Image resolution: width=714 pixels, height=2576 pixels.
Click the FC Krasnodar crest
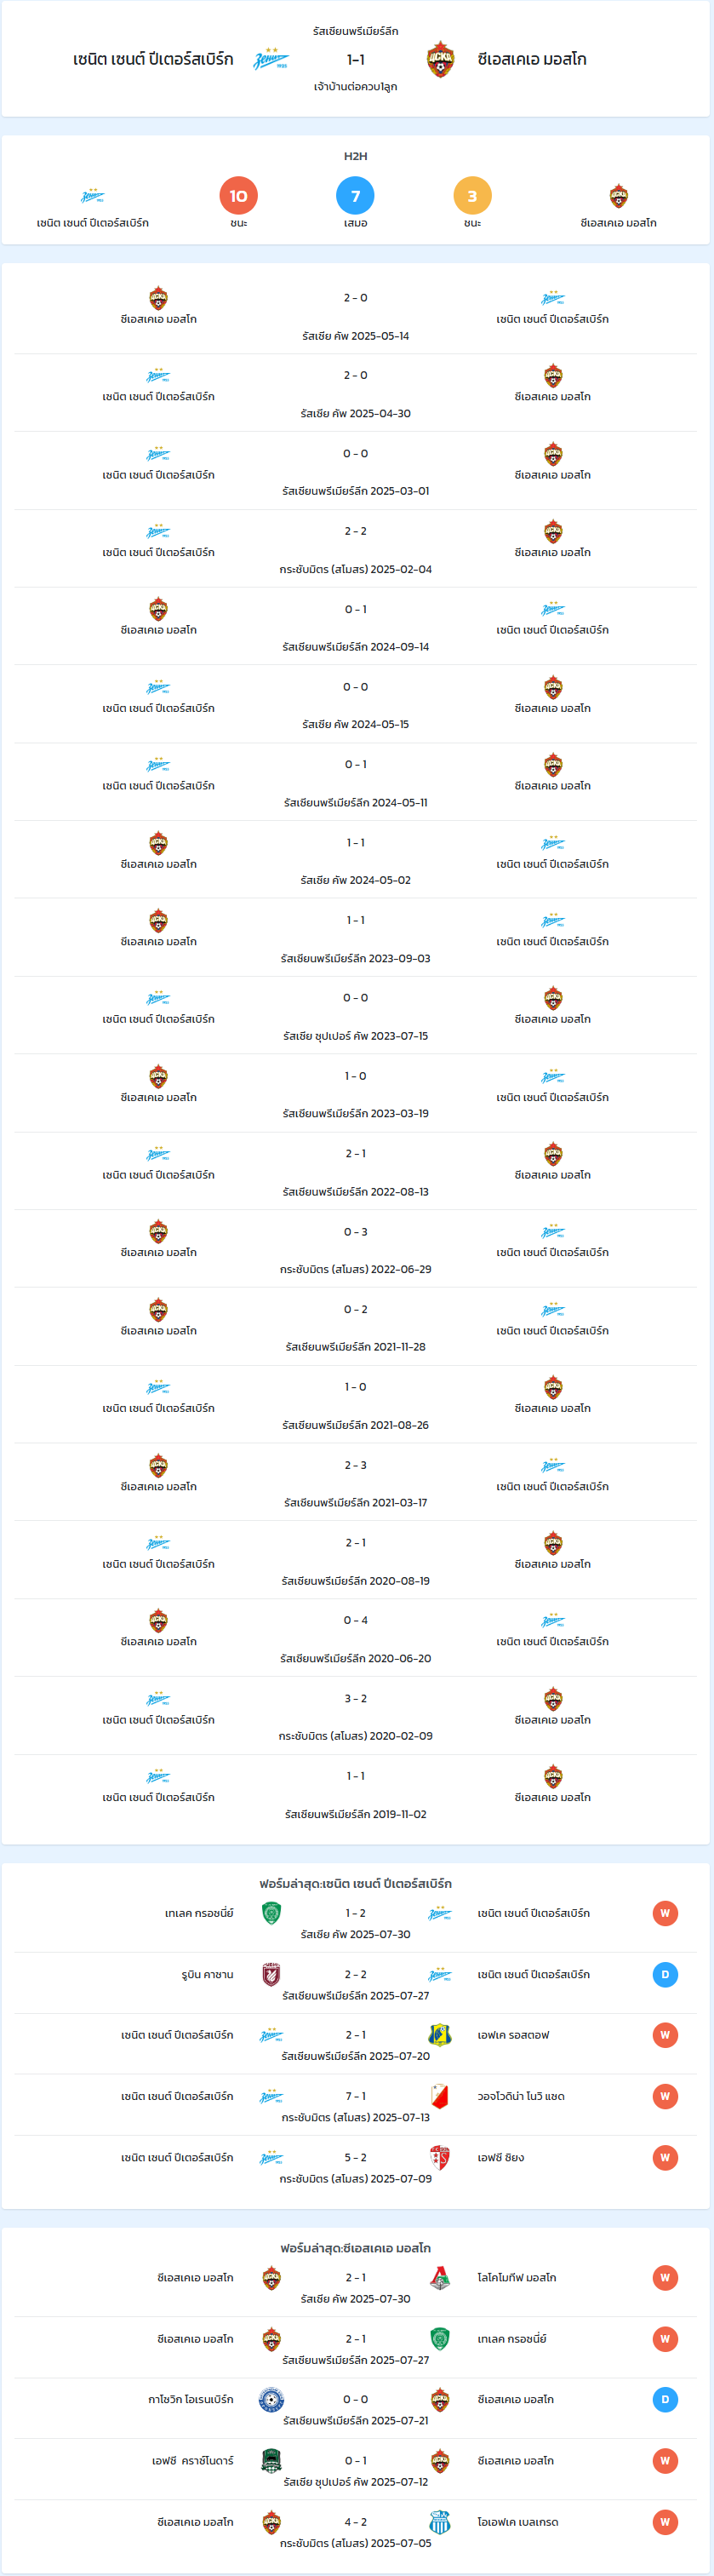tap(271, 2460)
